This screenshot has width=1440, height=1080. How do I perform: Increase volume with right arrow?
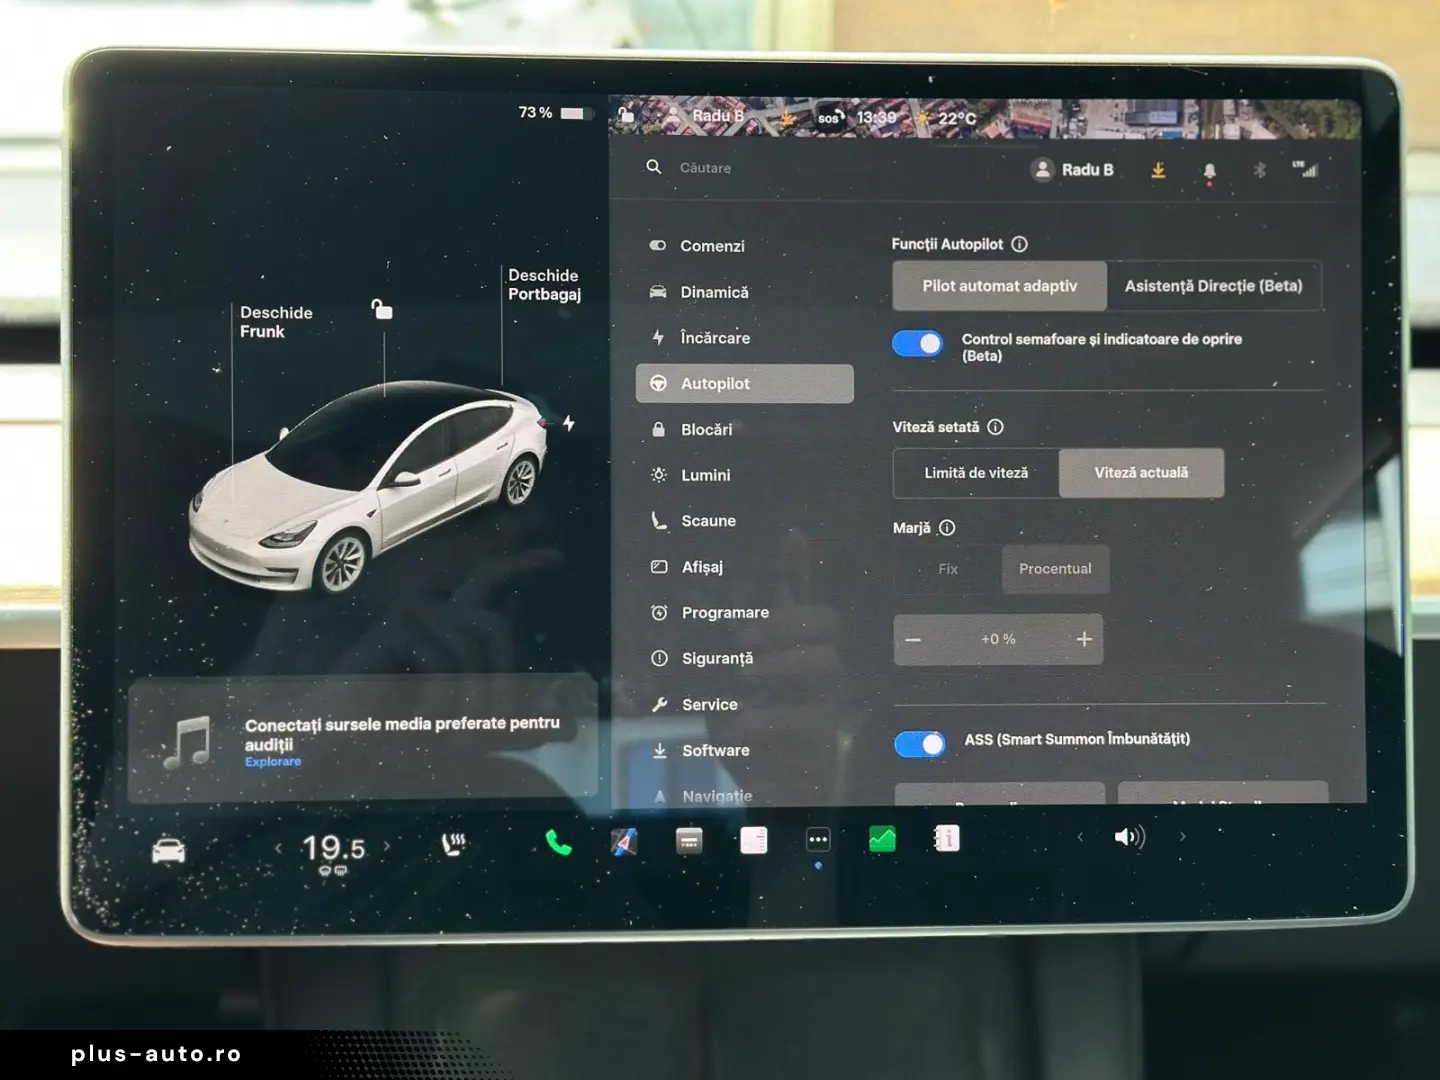click(x=1183, y=836)
